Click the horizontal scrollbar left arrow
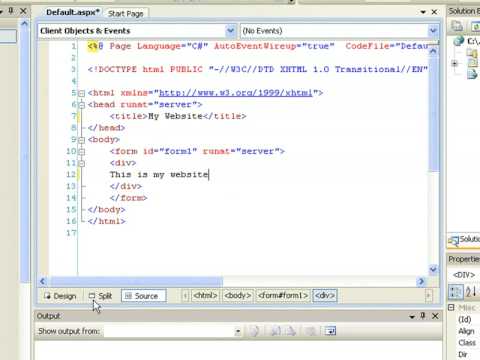Image resolution: width=480 pixels, height=360 pixels. pos(43,281)
